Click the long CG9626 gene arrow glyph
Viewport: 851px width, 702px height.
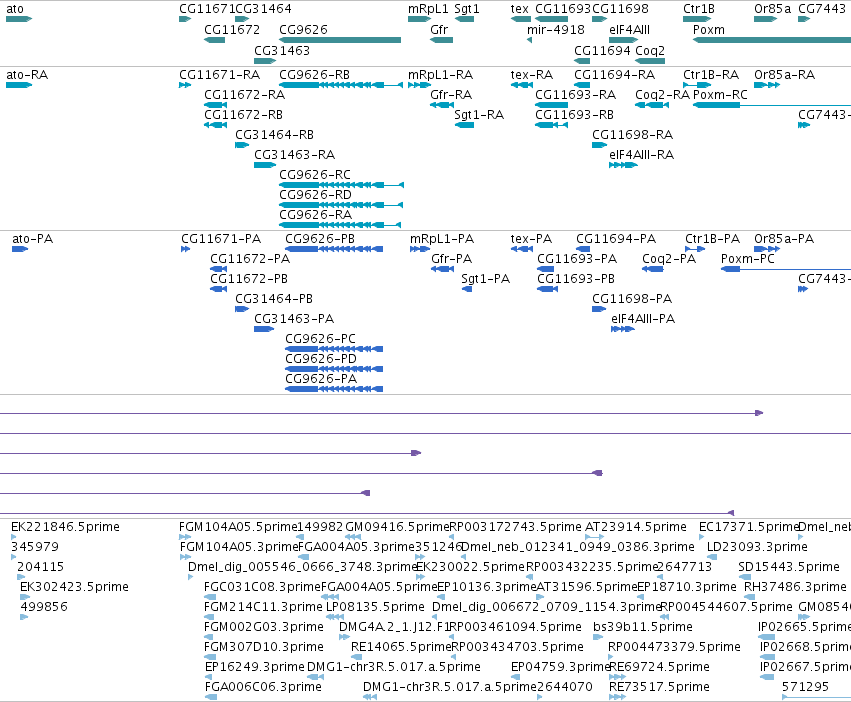click(x=340, y=40)
